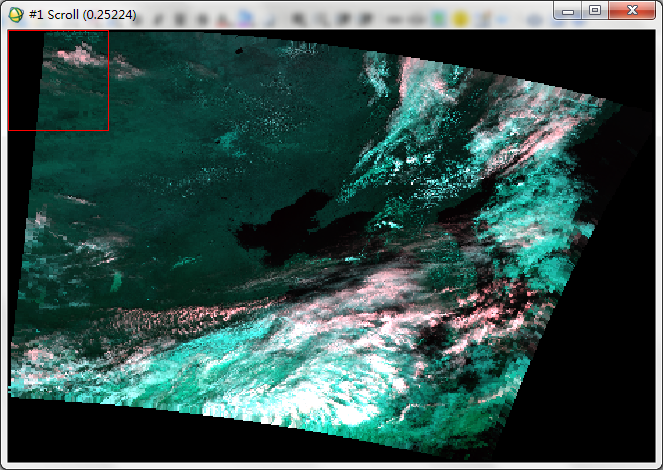The height and width of the screenshot is (470, 663).
Task: Click the ENVI icon in the title bar
Action: click(x=15, y=14)
